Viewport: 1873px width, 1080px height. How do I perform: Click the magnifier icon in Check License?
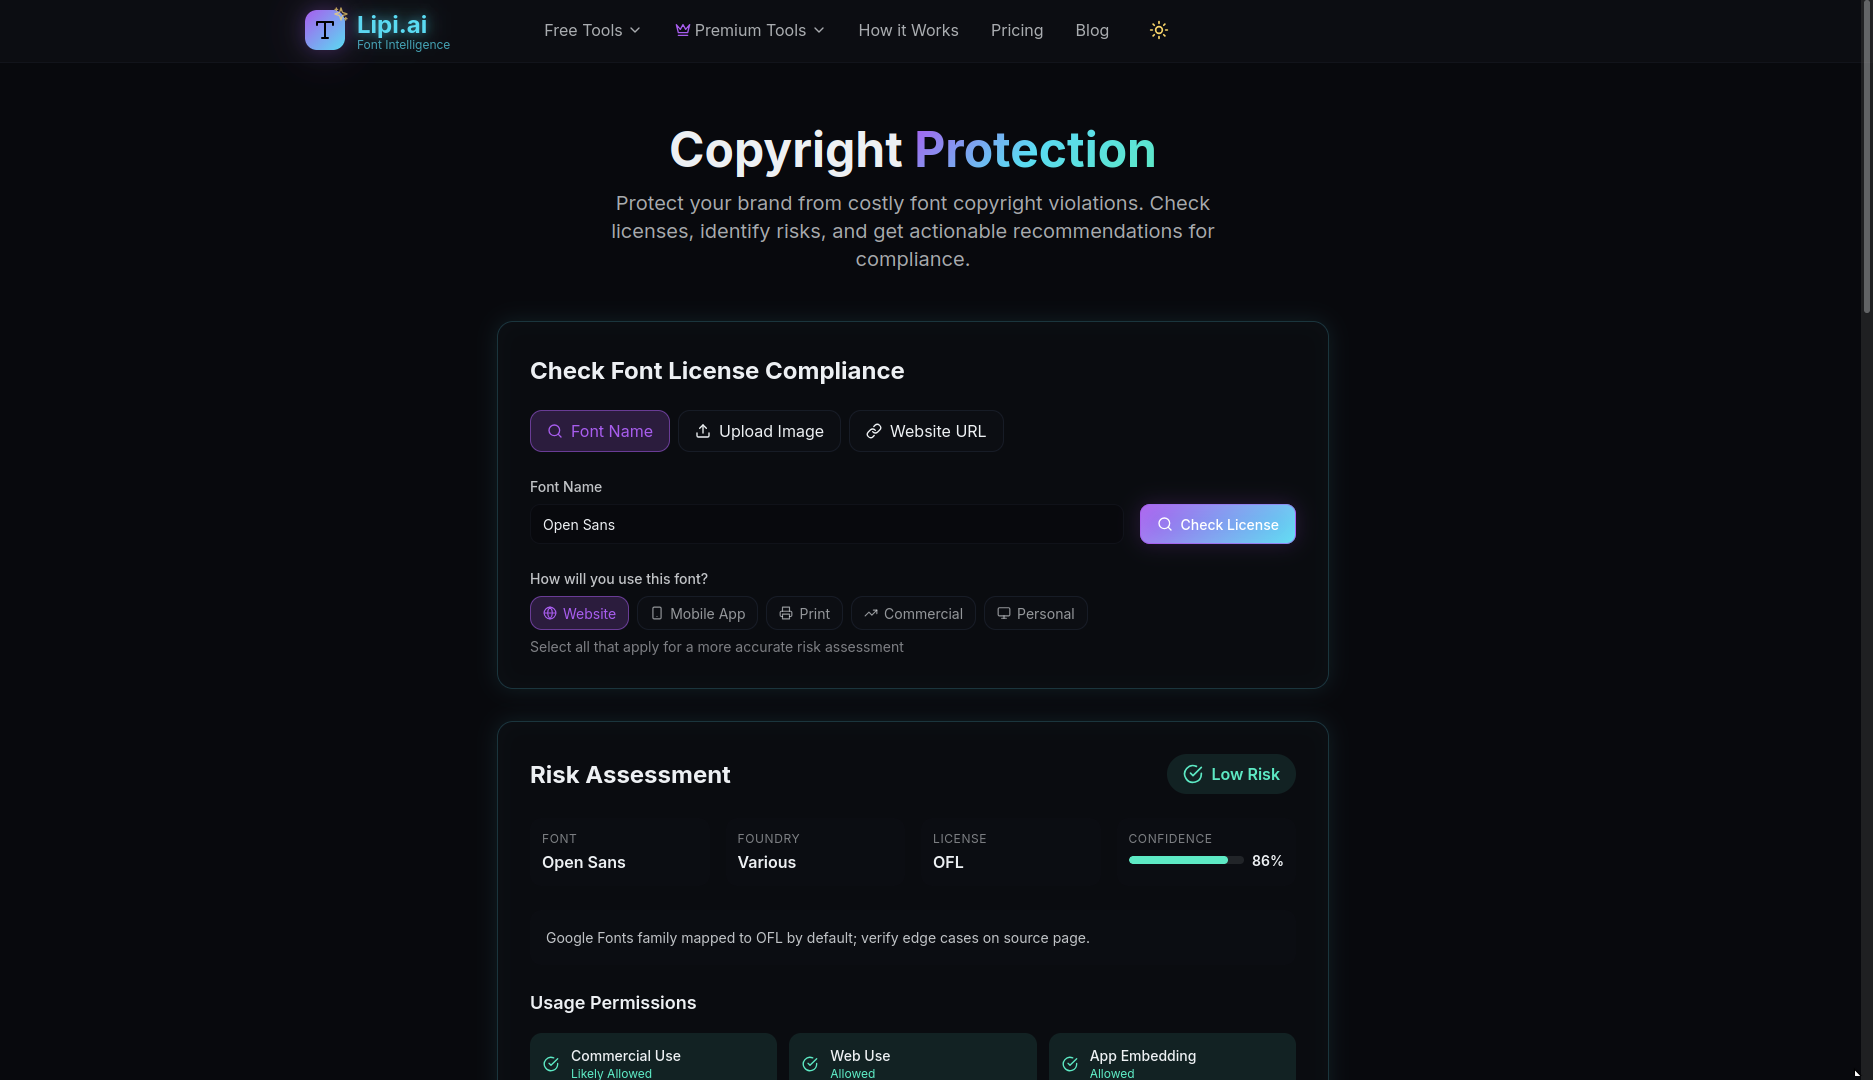point(1165,524)
